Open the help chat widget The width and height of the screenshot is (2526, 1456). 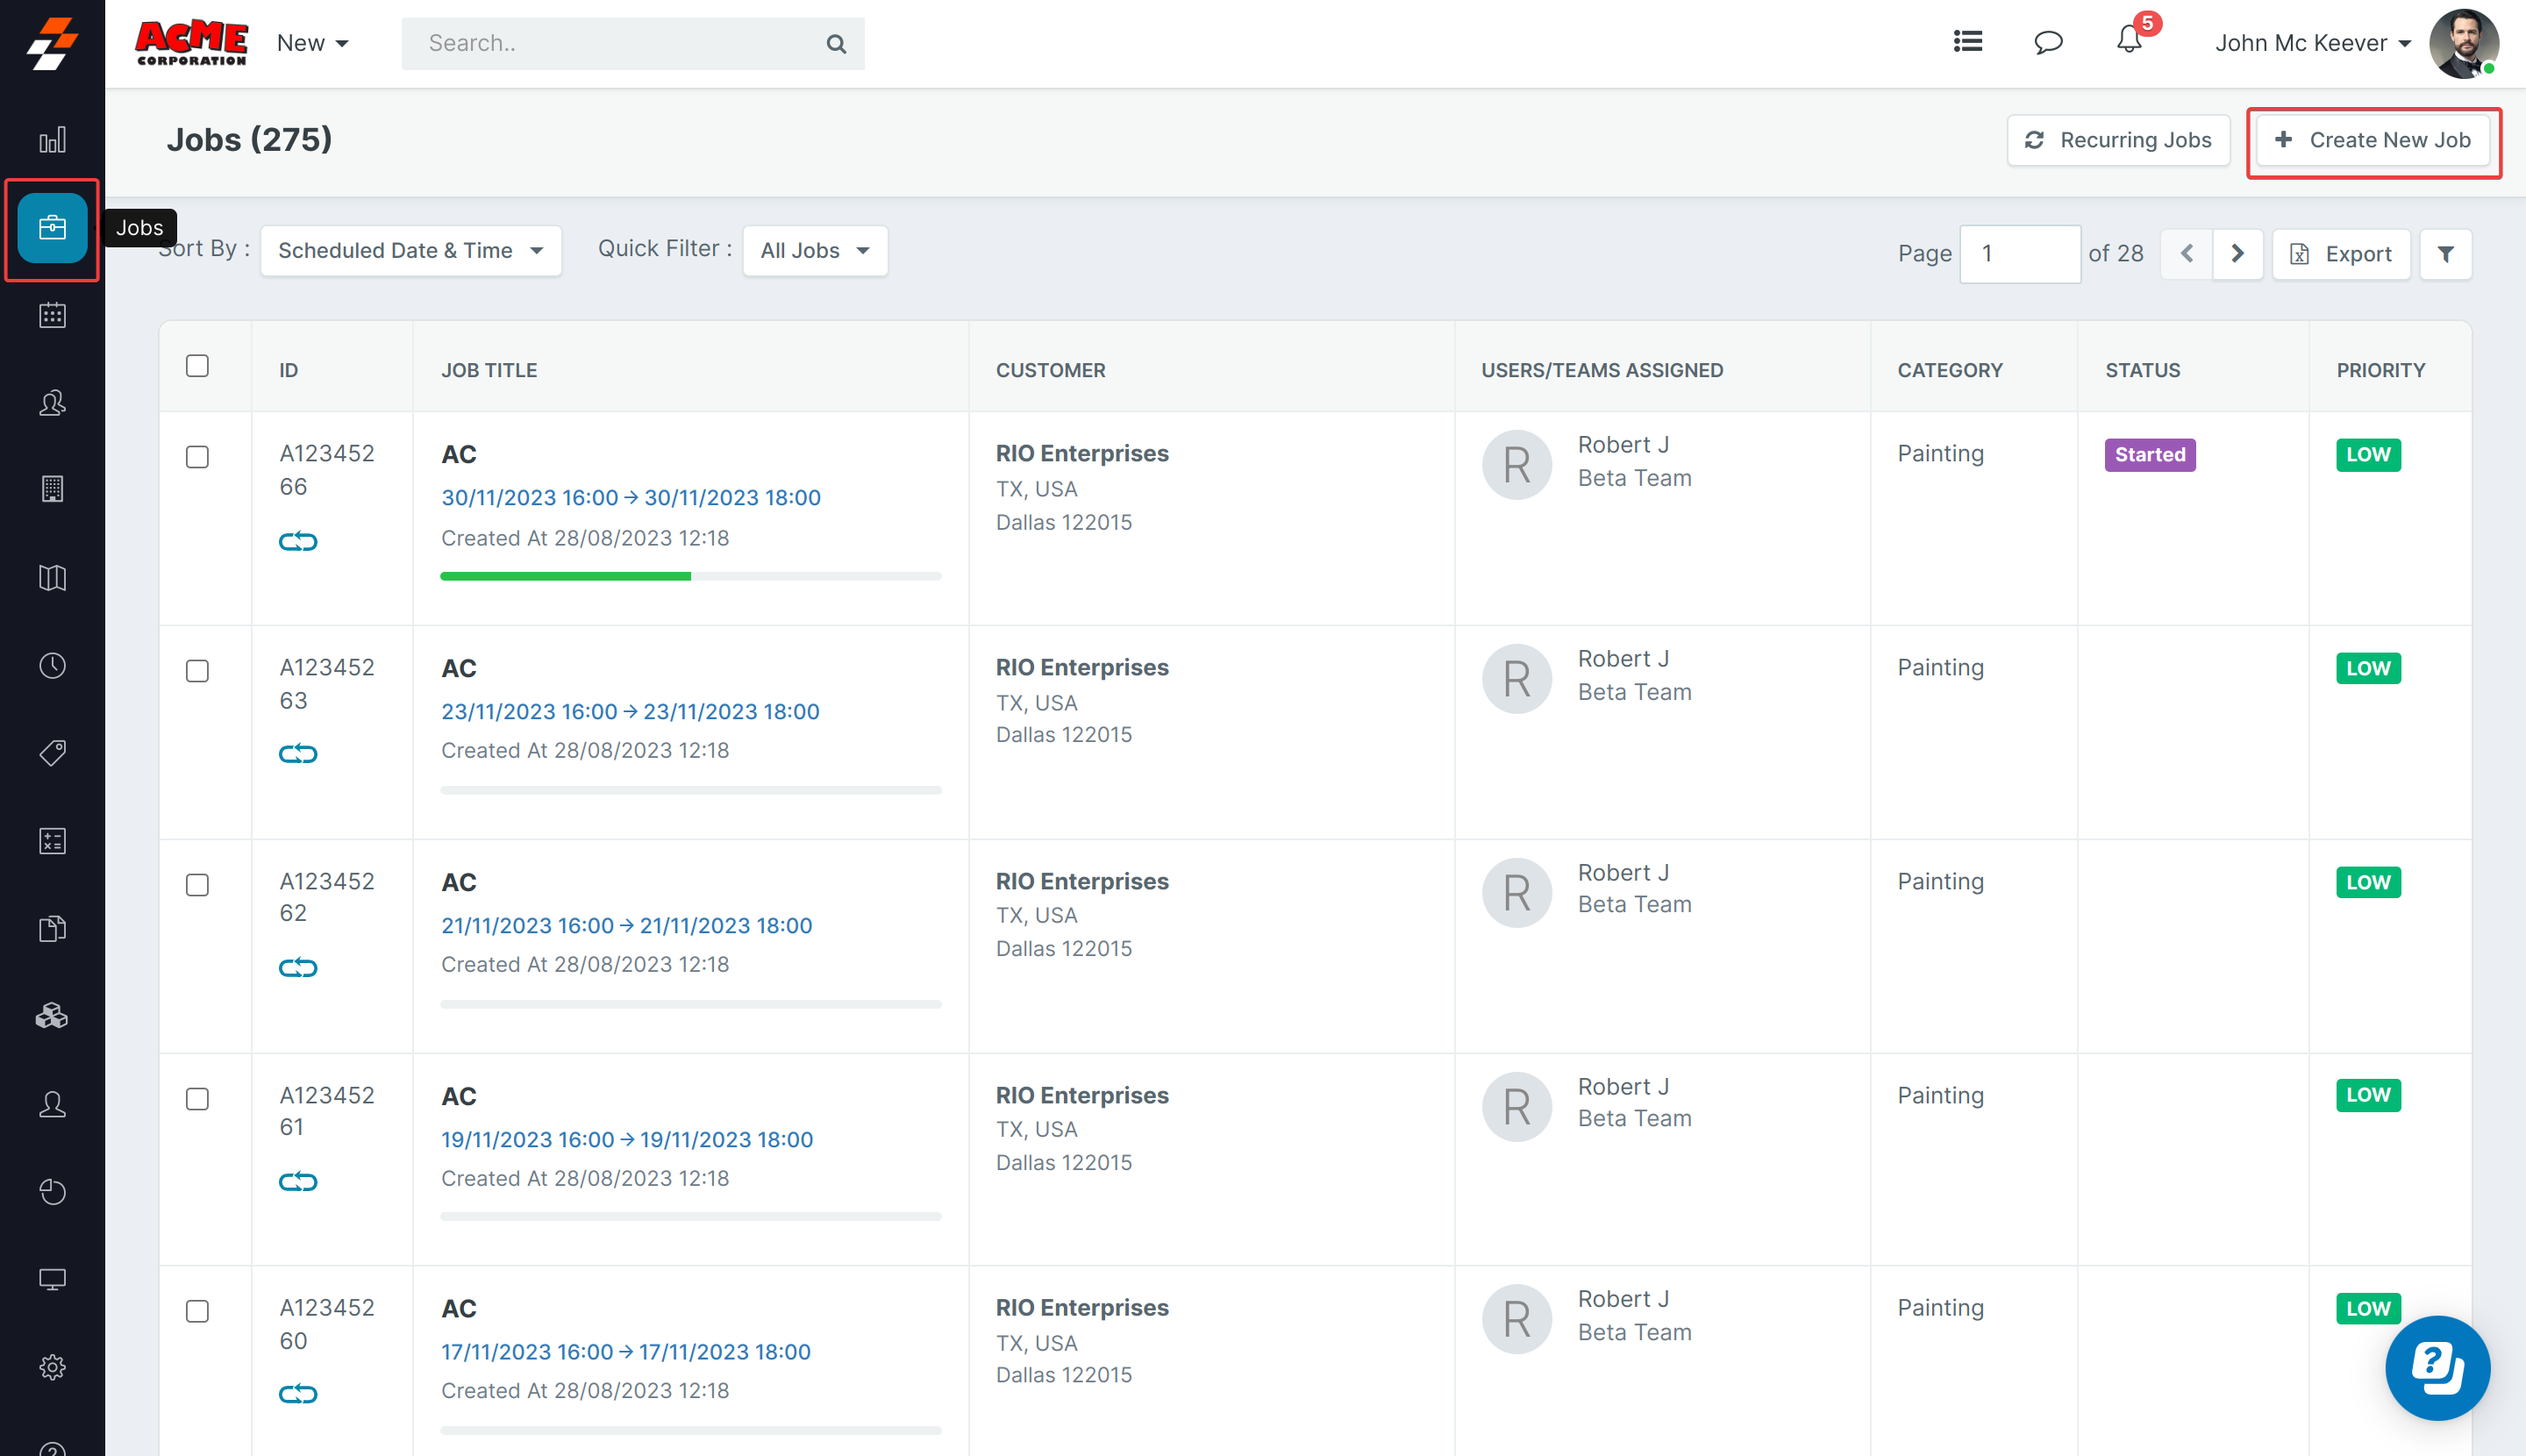pyautogui.click(x=2437, y=1367)
